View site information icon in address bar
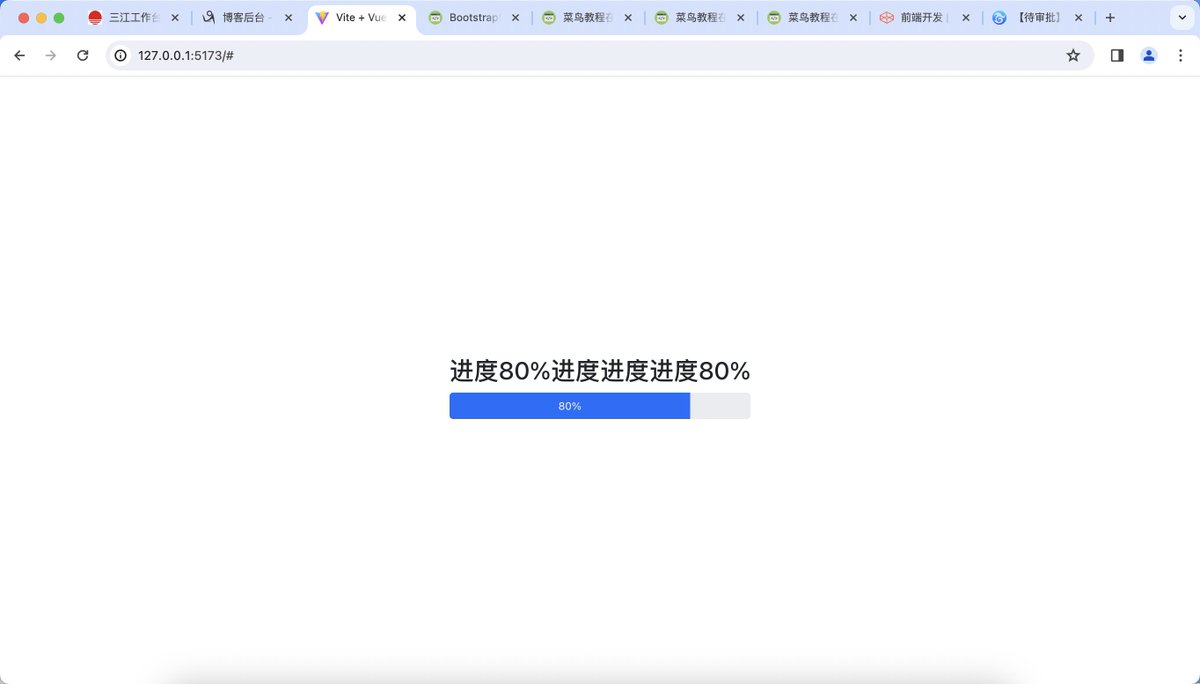This screenshot has height=684, width=1200. coord(121,56)
